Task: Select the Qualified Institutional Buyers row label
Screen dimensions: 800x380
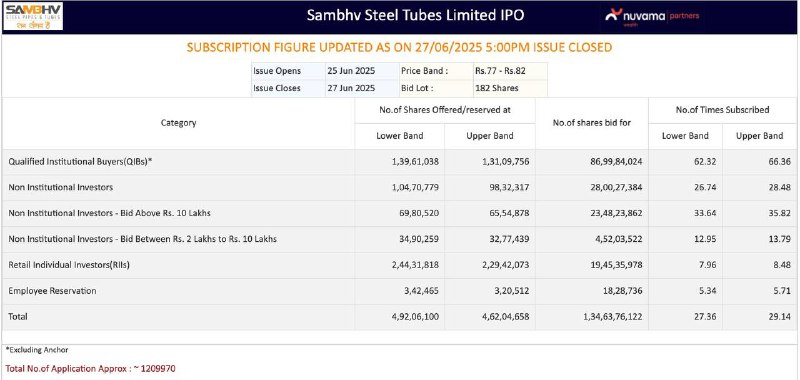Action: tap(81, 162)
